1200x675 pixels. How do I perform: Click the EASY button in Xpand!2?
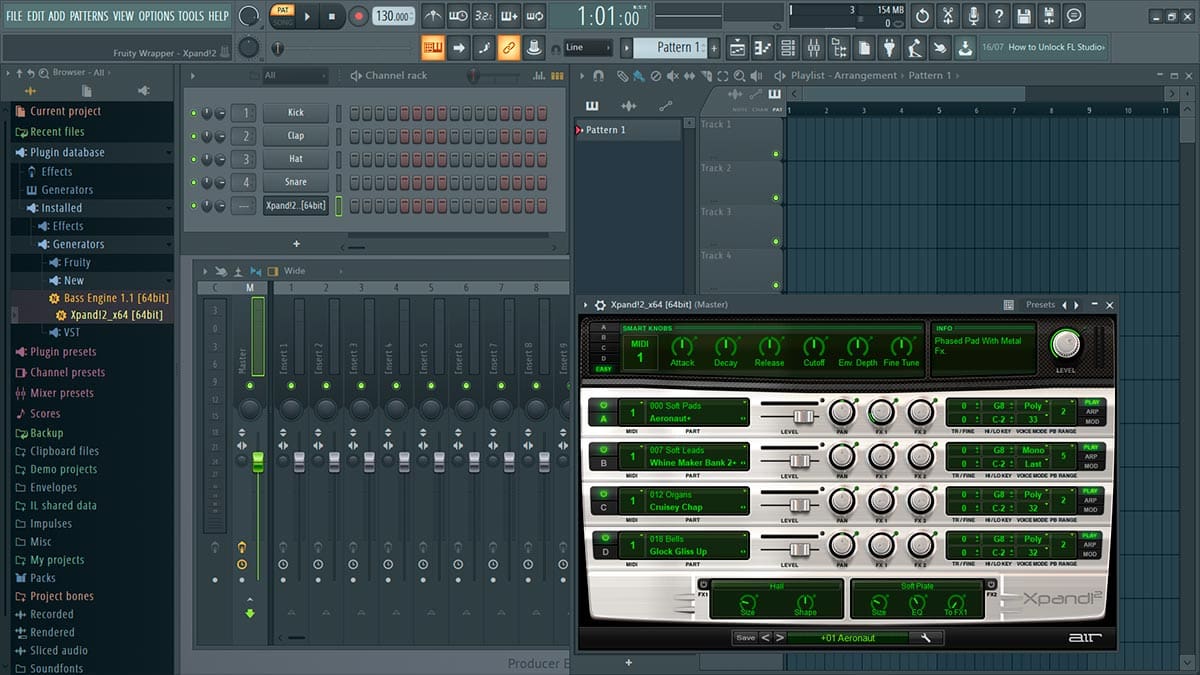point(603,369)
